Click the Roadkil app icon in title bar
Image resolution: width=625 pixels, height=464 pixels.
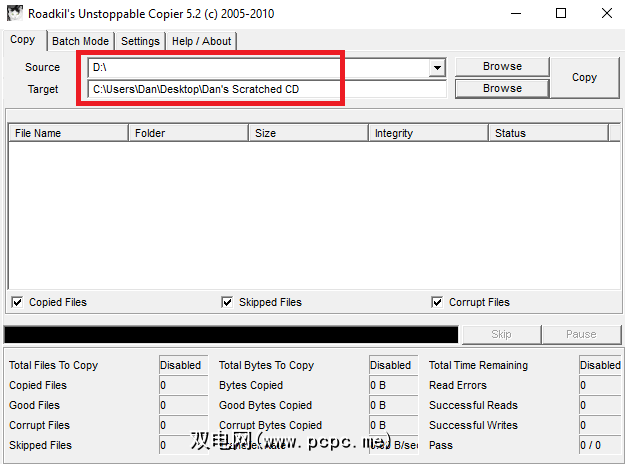15,13
